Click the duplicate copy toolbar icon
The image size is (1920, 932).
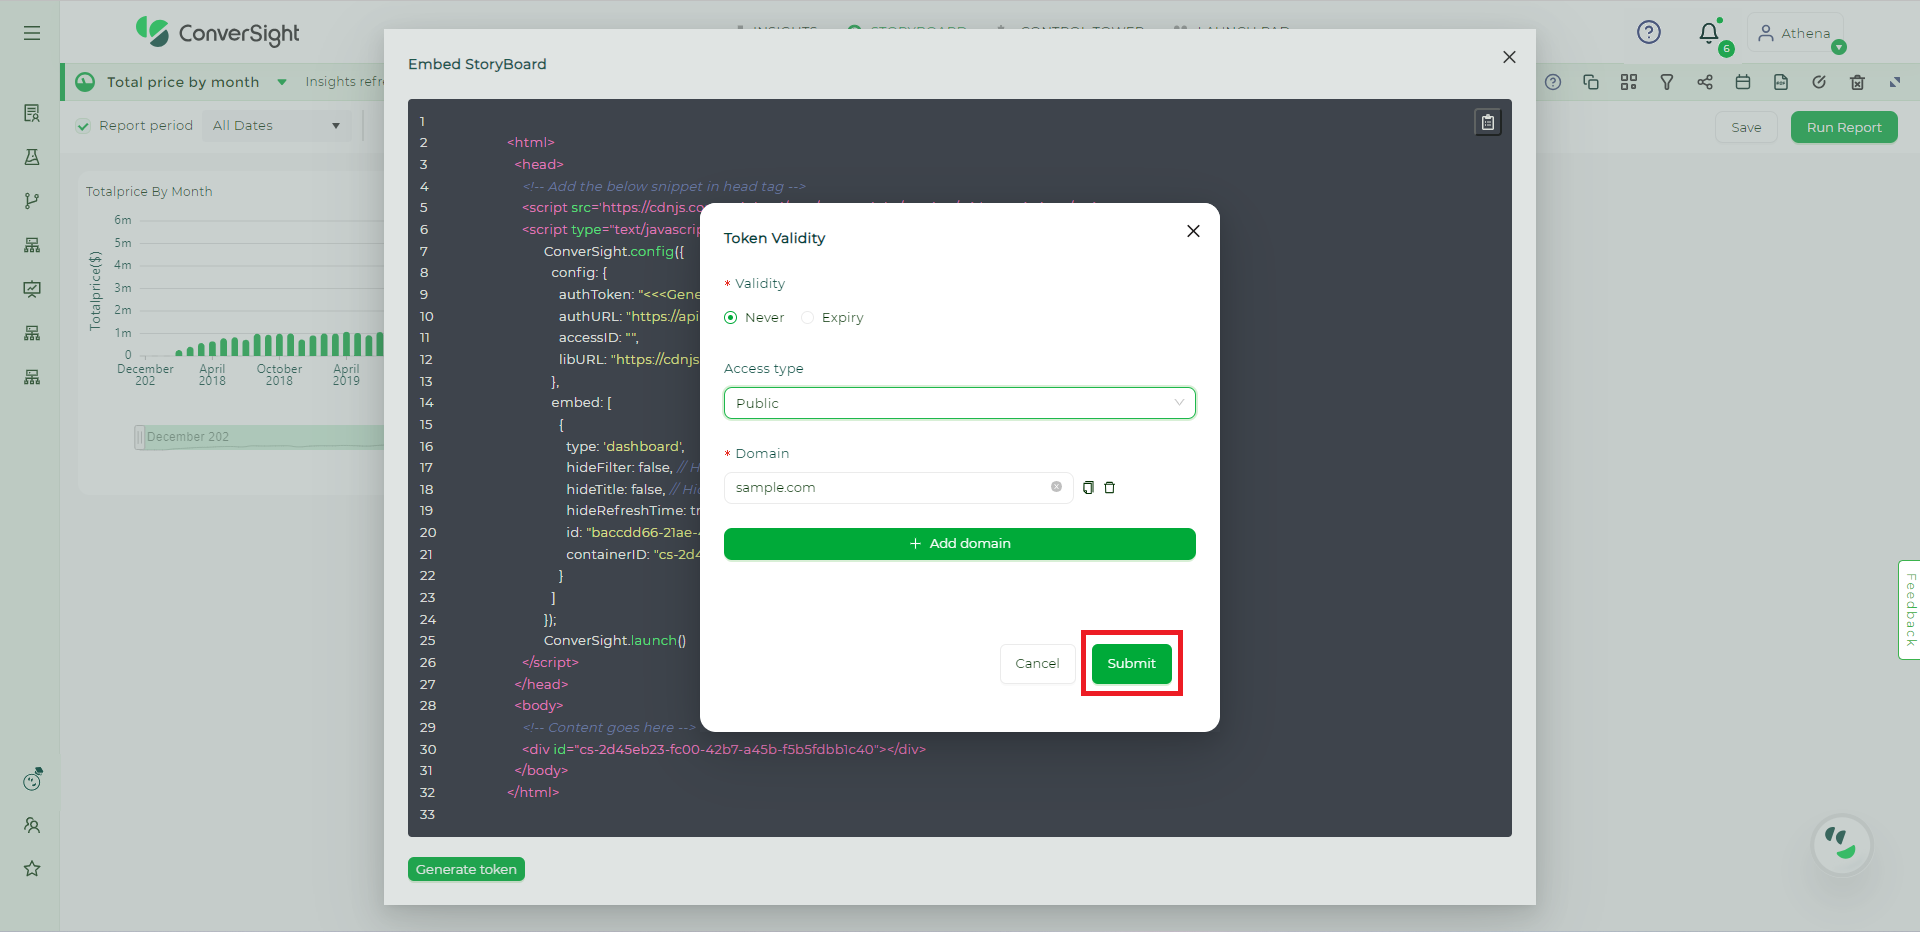tap(1591, 82)
